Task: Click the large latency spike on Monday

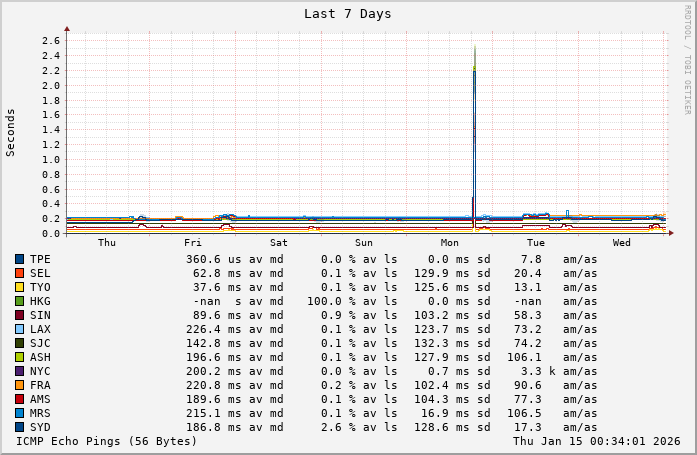Action: [x=474, y=120]
